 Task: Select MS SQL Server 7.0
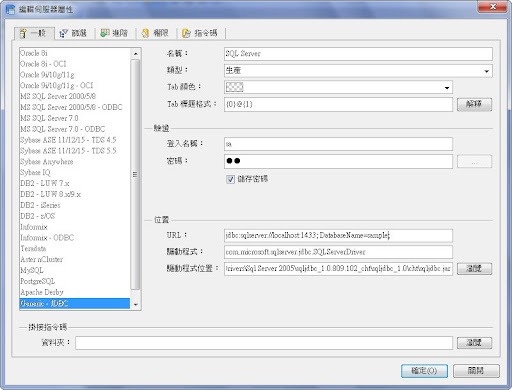75,118
